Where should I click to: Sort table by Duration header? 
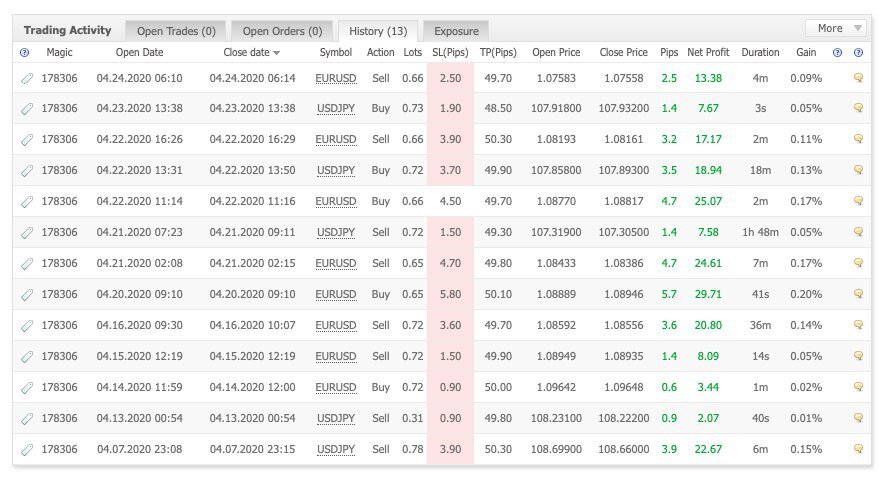coord(760,52)
